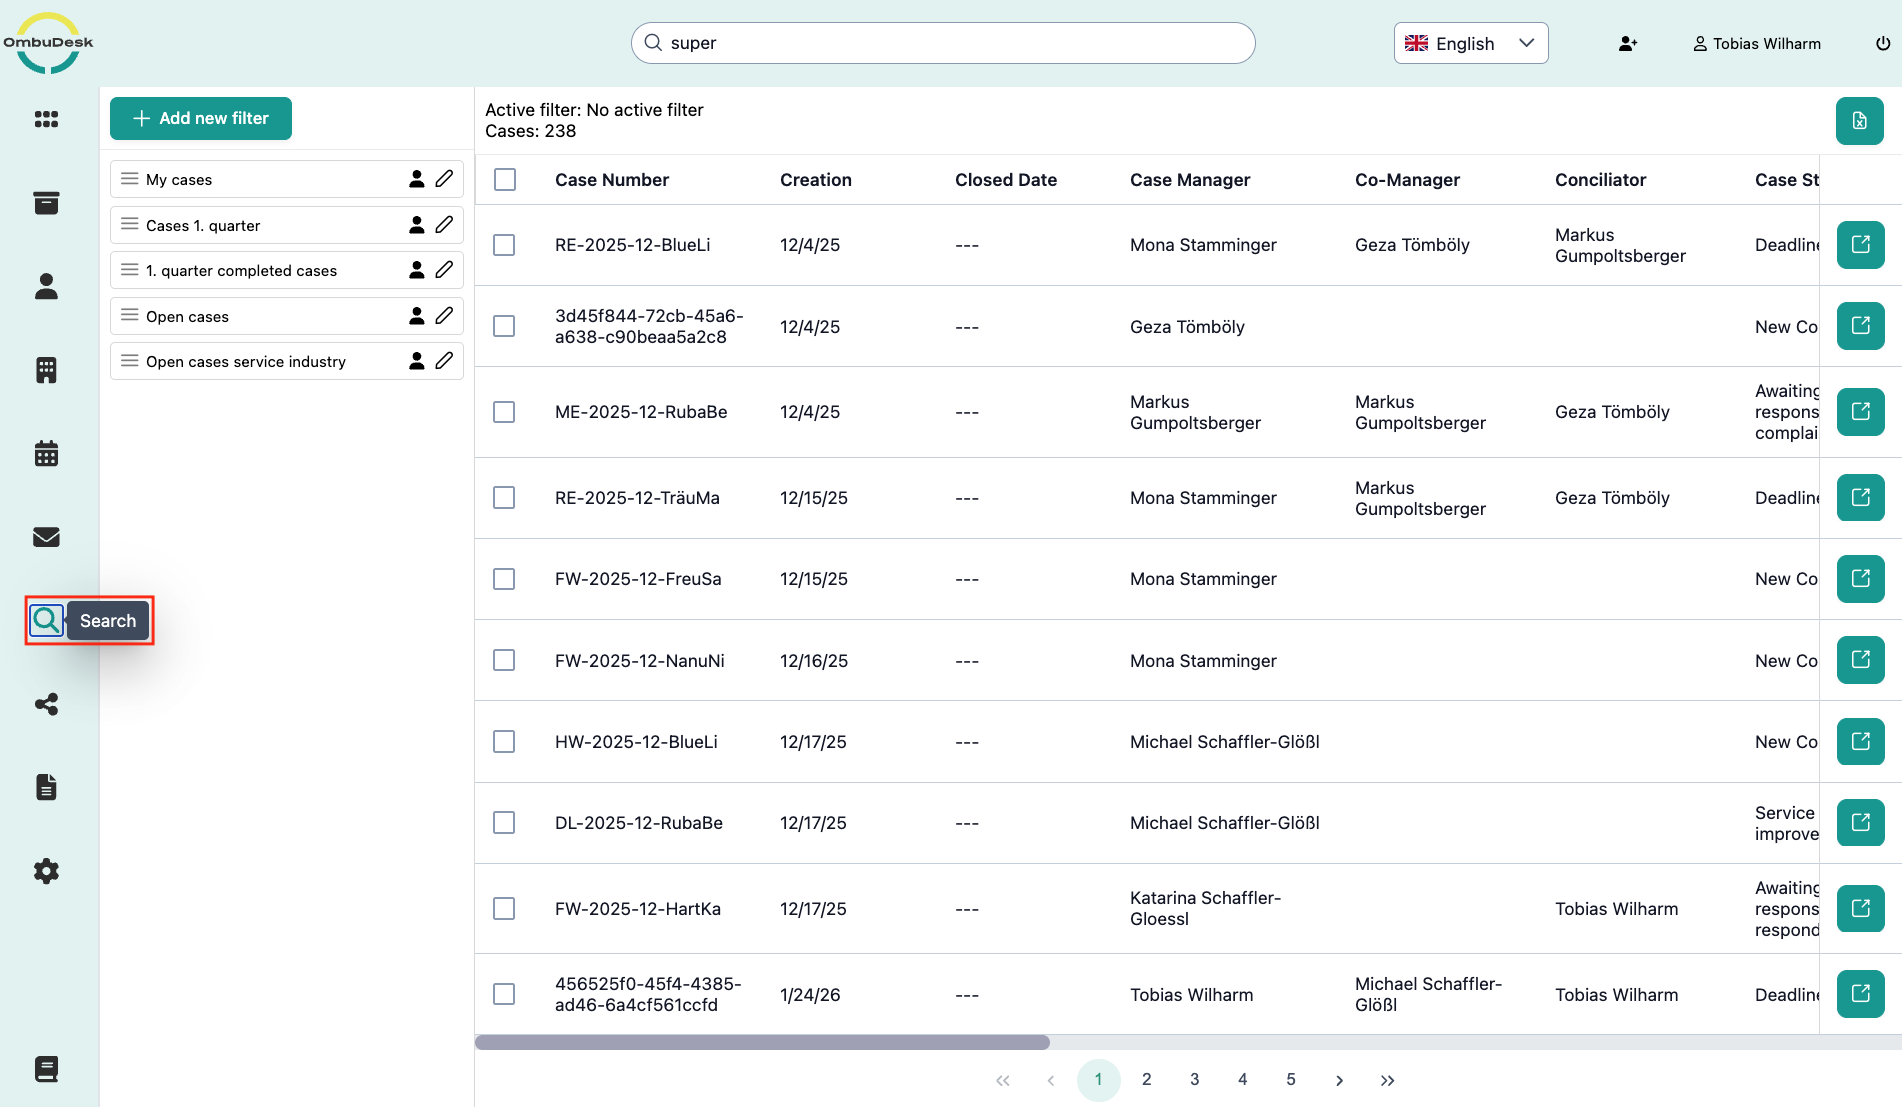Open the companies building icon in sidebar
The image size is (1902, 1107).
click(x=46, y=370)
